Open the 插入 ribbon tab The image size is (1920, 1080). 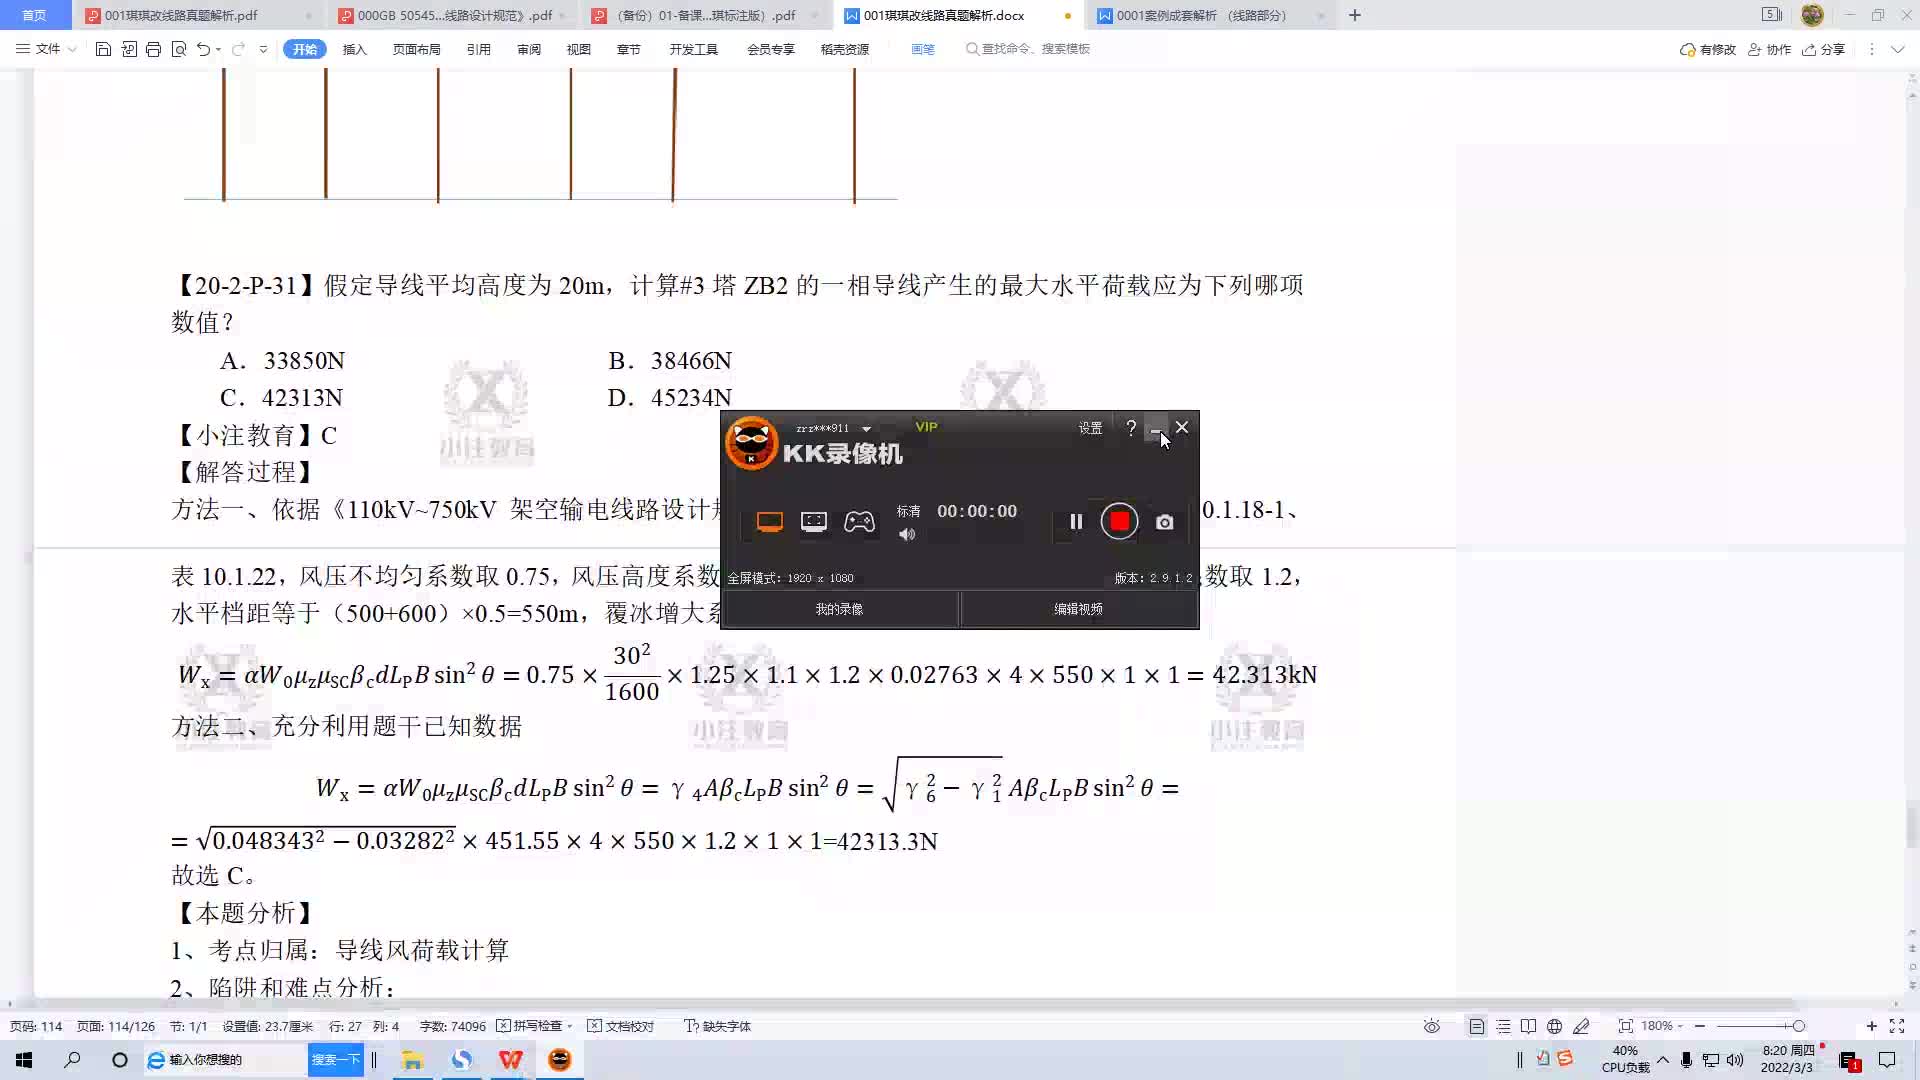[x=354, y=49]
